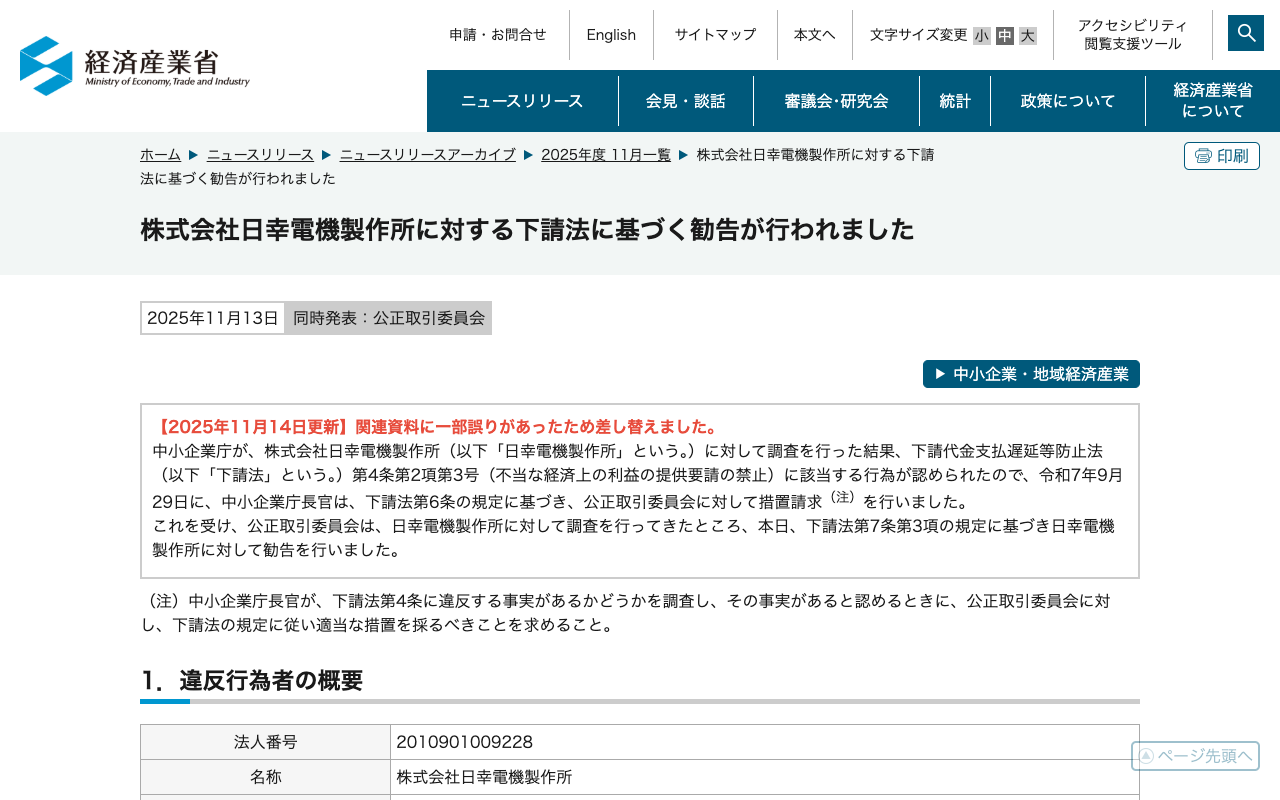Go to ホーム in the breadcrumb

point(160,154)
